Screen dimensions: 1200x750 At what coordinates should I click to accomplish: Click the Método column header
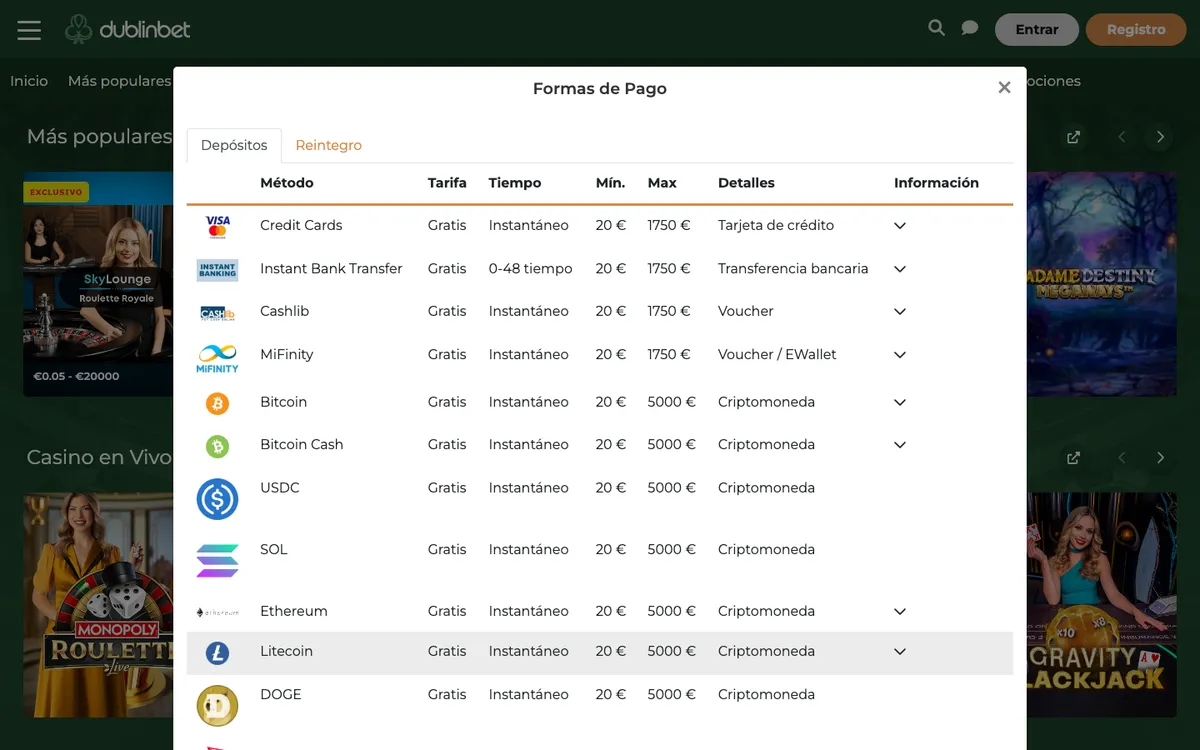coord(287,183)
